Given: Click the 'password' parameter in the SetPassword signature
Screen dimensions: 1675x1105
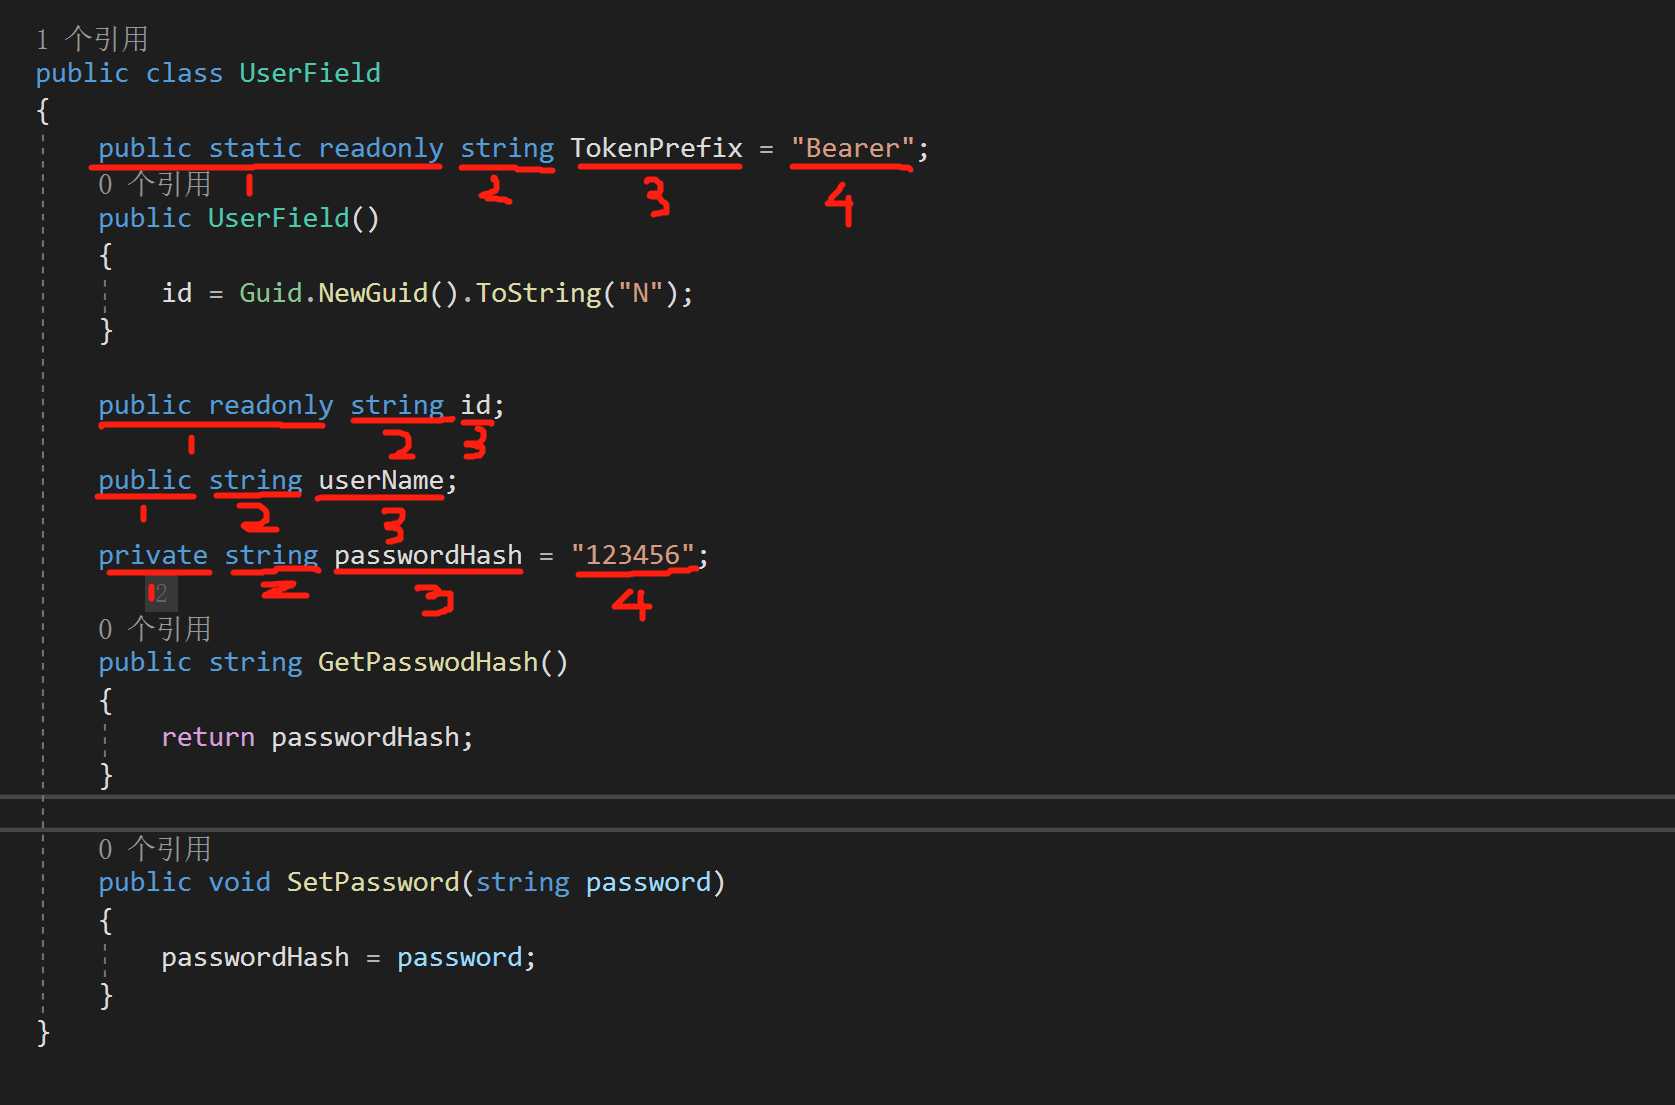Looking at the screenshot, I should point(648,882).
